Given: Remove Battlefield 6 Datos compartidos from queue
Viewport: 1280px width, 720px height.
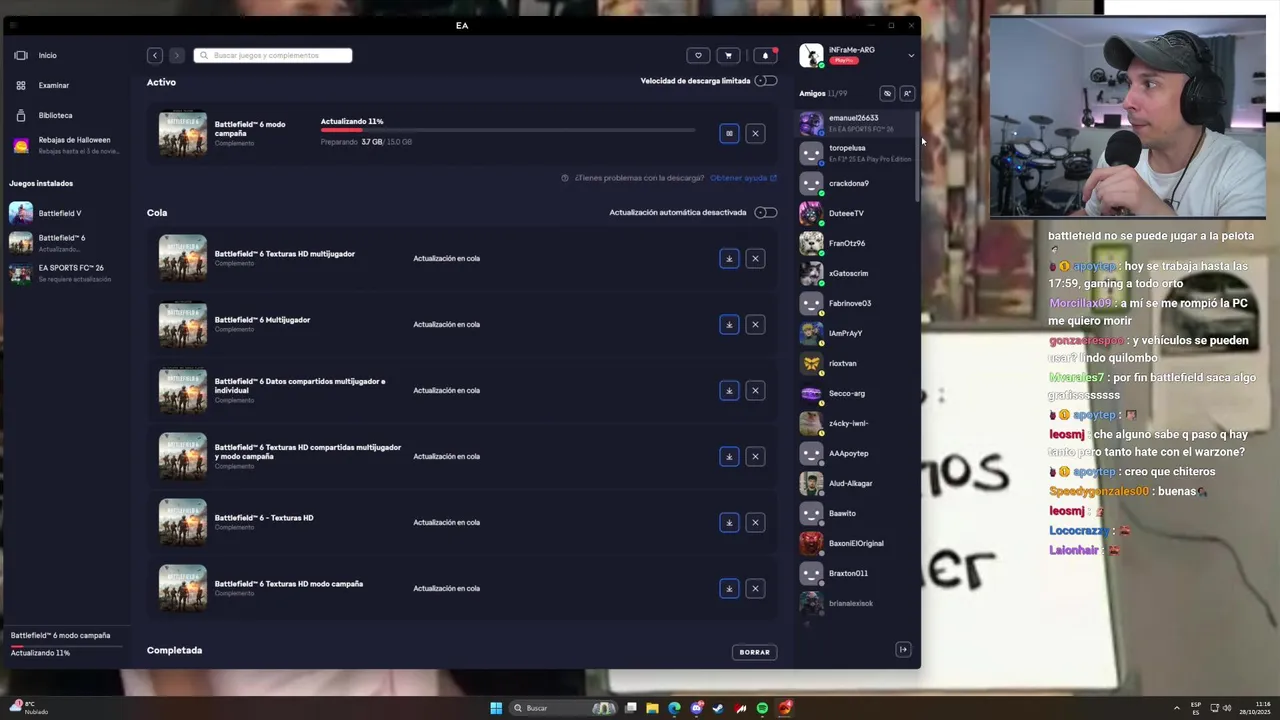Looking at the screenshot, I should click(x=755, y=390).
